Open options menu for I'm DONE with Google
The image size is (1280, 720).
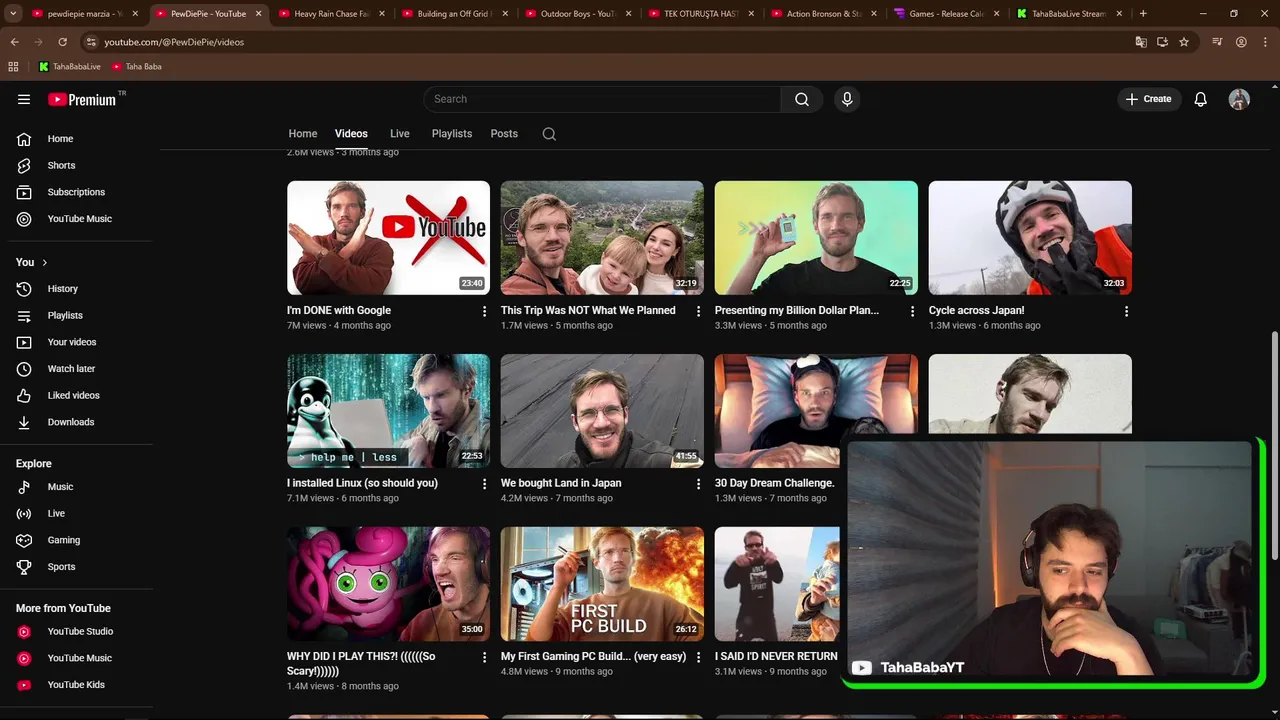[x=485, y=311]
